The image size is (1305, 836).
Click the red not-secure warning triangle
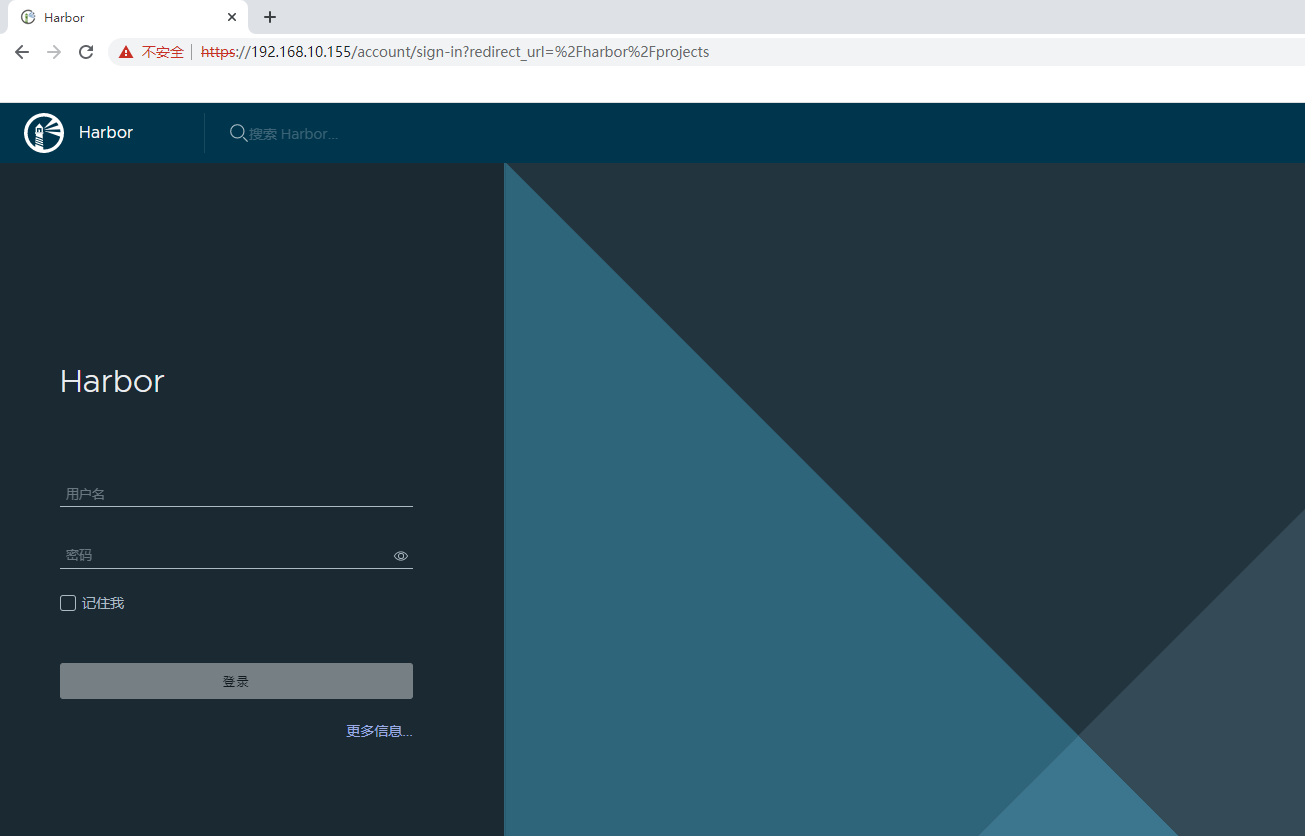pyautogui.click(x=126, y=52)
